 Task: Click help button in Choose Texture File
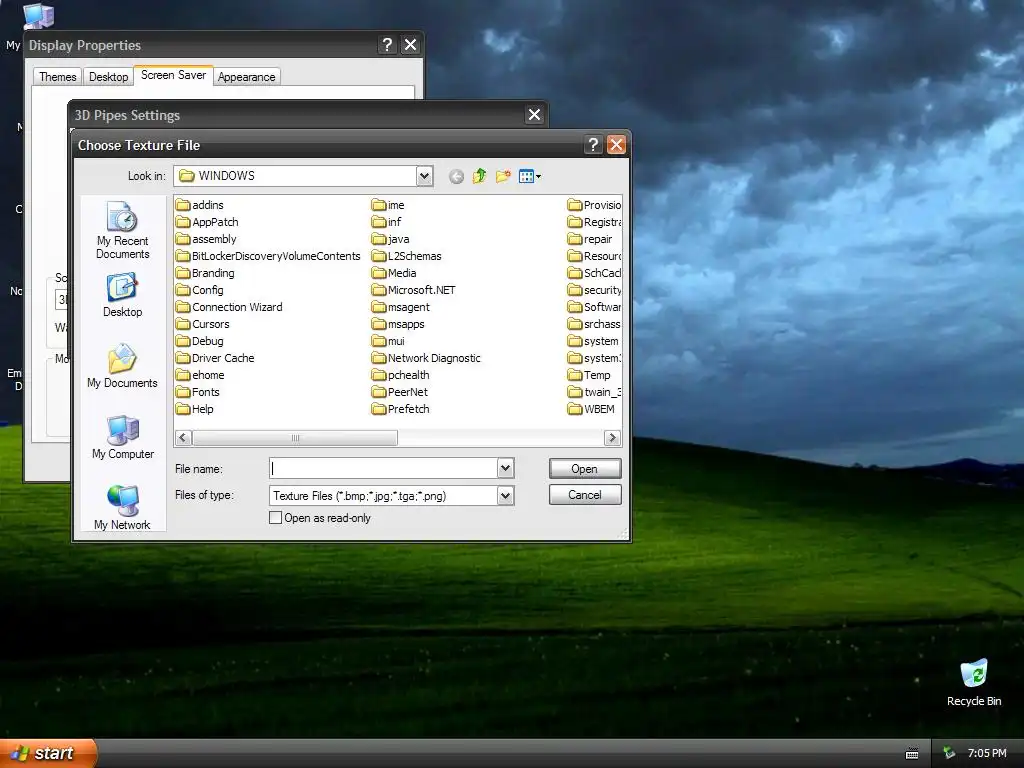593,145
